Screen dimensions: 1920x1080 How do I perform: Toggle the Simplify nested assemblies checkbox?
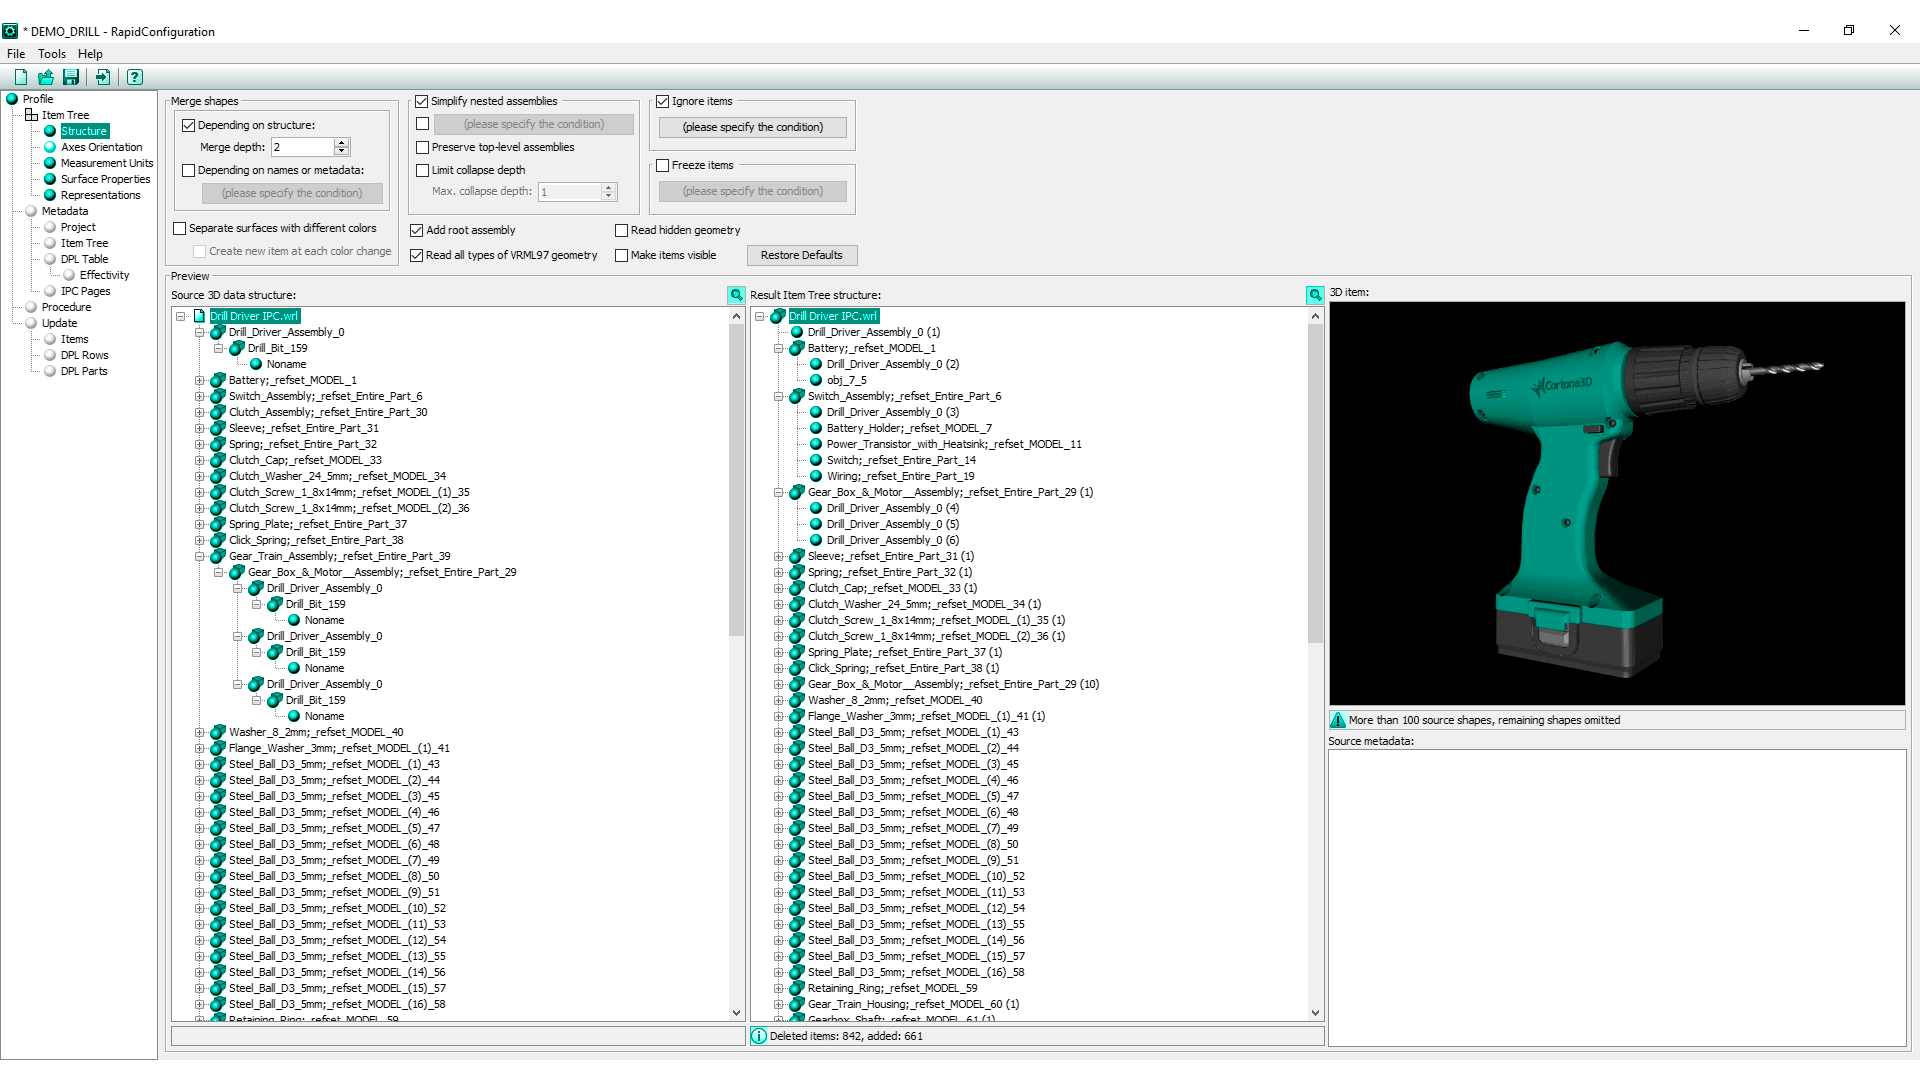point(423,102)
